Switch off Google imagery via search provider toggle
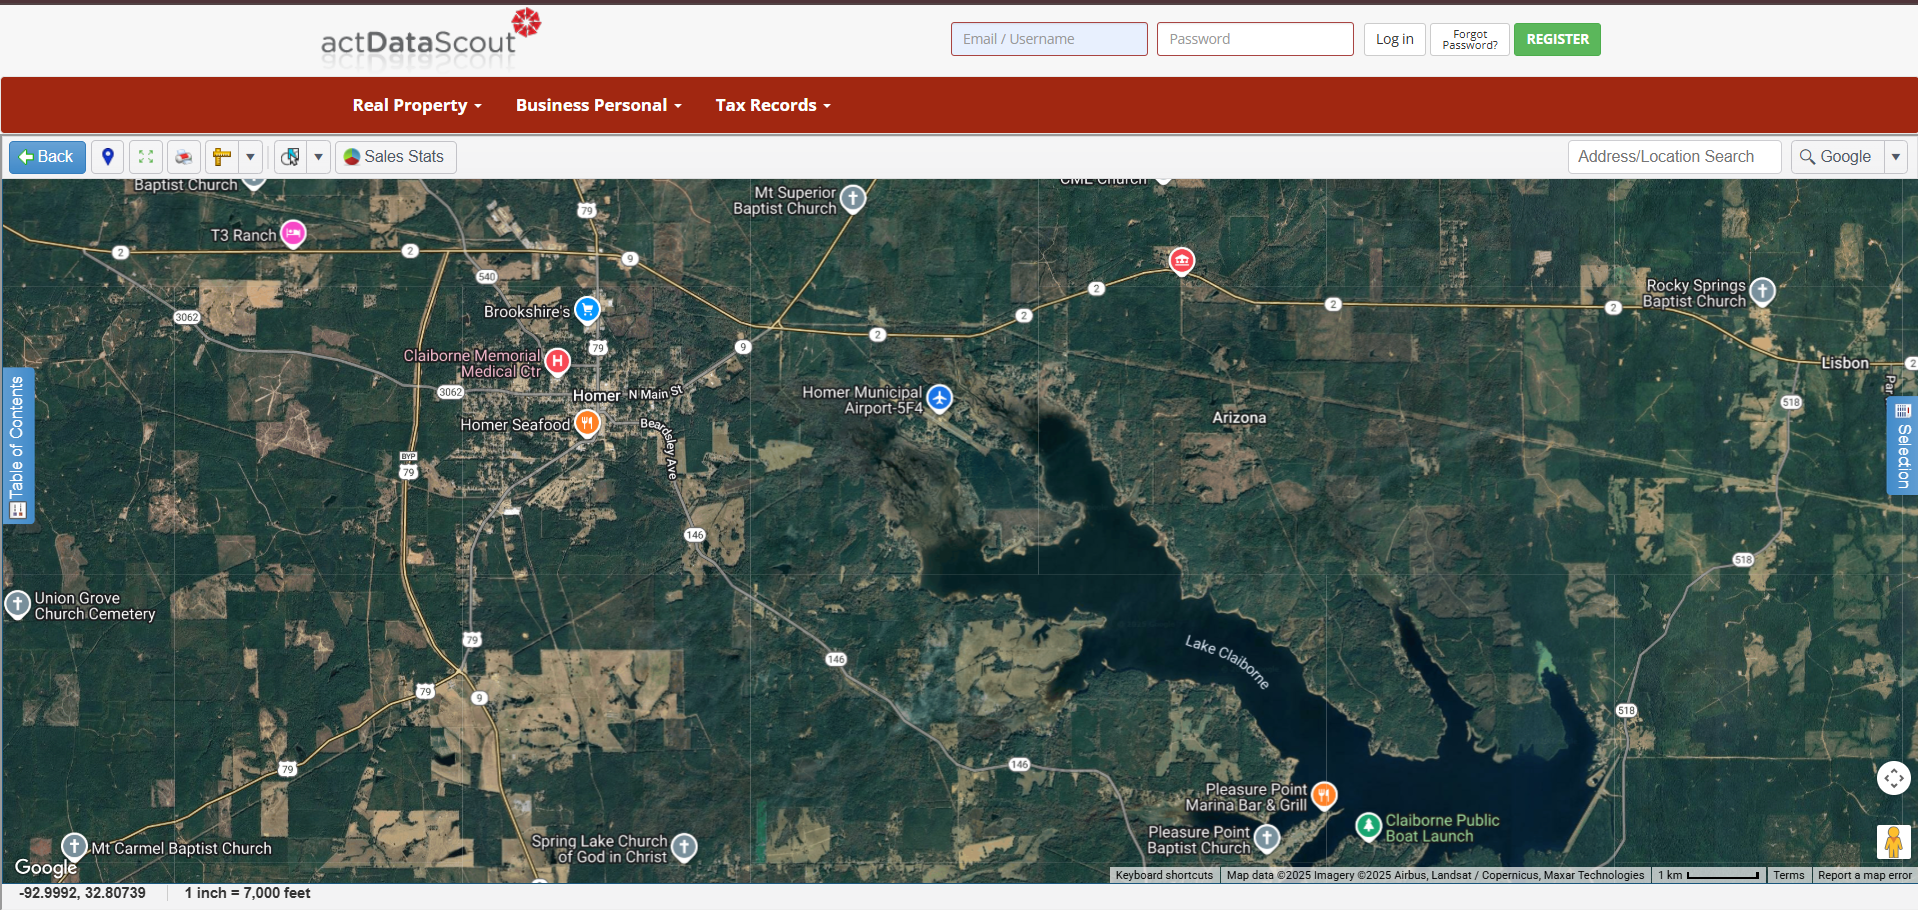 pos(1838,156)
